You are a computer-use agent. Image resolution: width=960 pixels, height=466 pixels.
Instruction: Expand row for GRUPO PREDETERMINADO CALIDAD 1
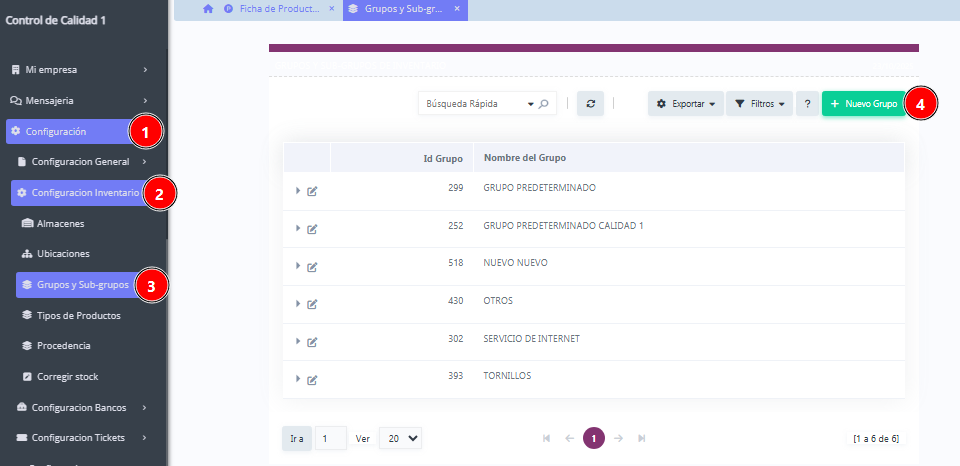[297, 228]
